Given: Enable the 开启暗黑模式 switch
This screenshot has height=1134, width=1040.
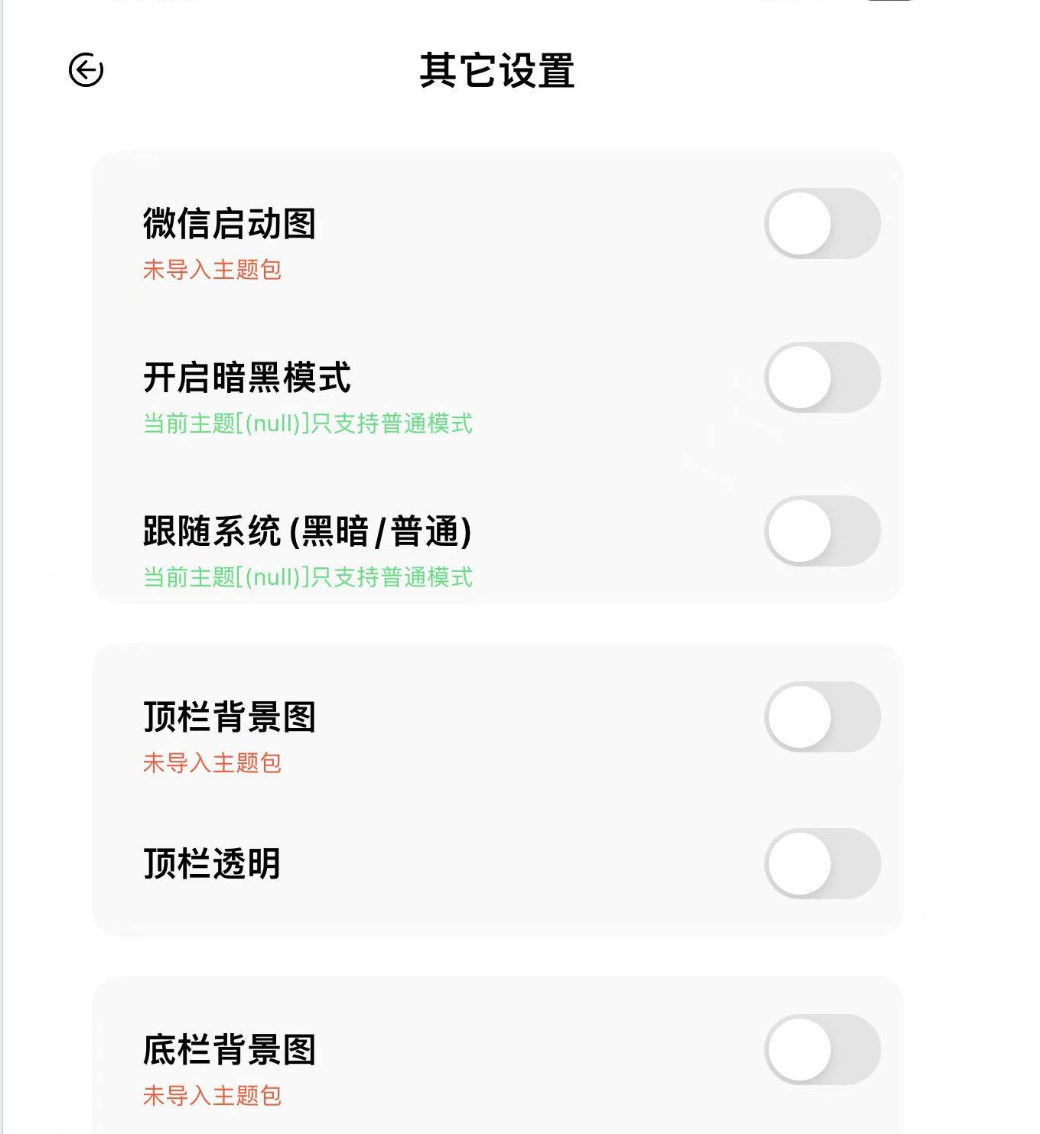Looking at the screenshot, I should tap(822, 378).
